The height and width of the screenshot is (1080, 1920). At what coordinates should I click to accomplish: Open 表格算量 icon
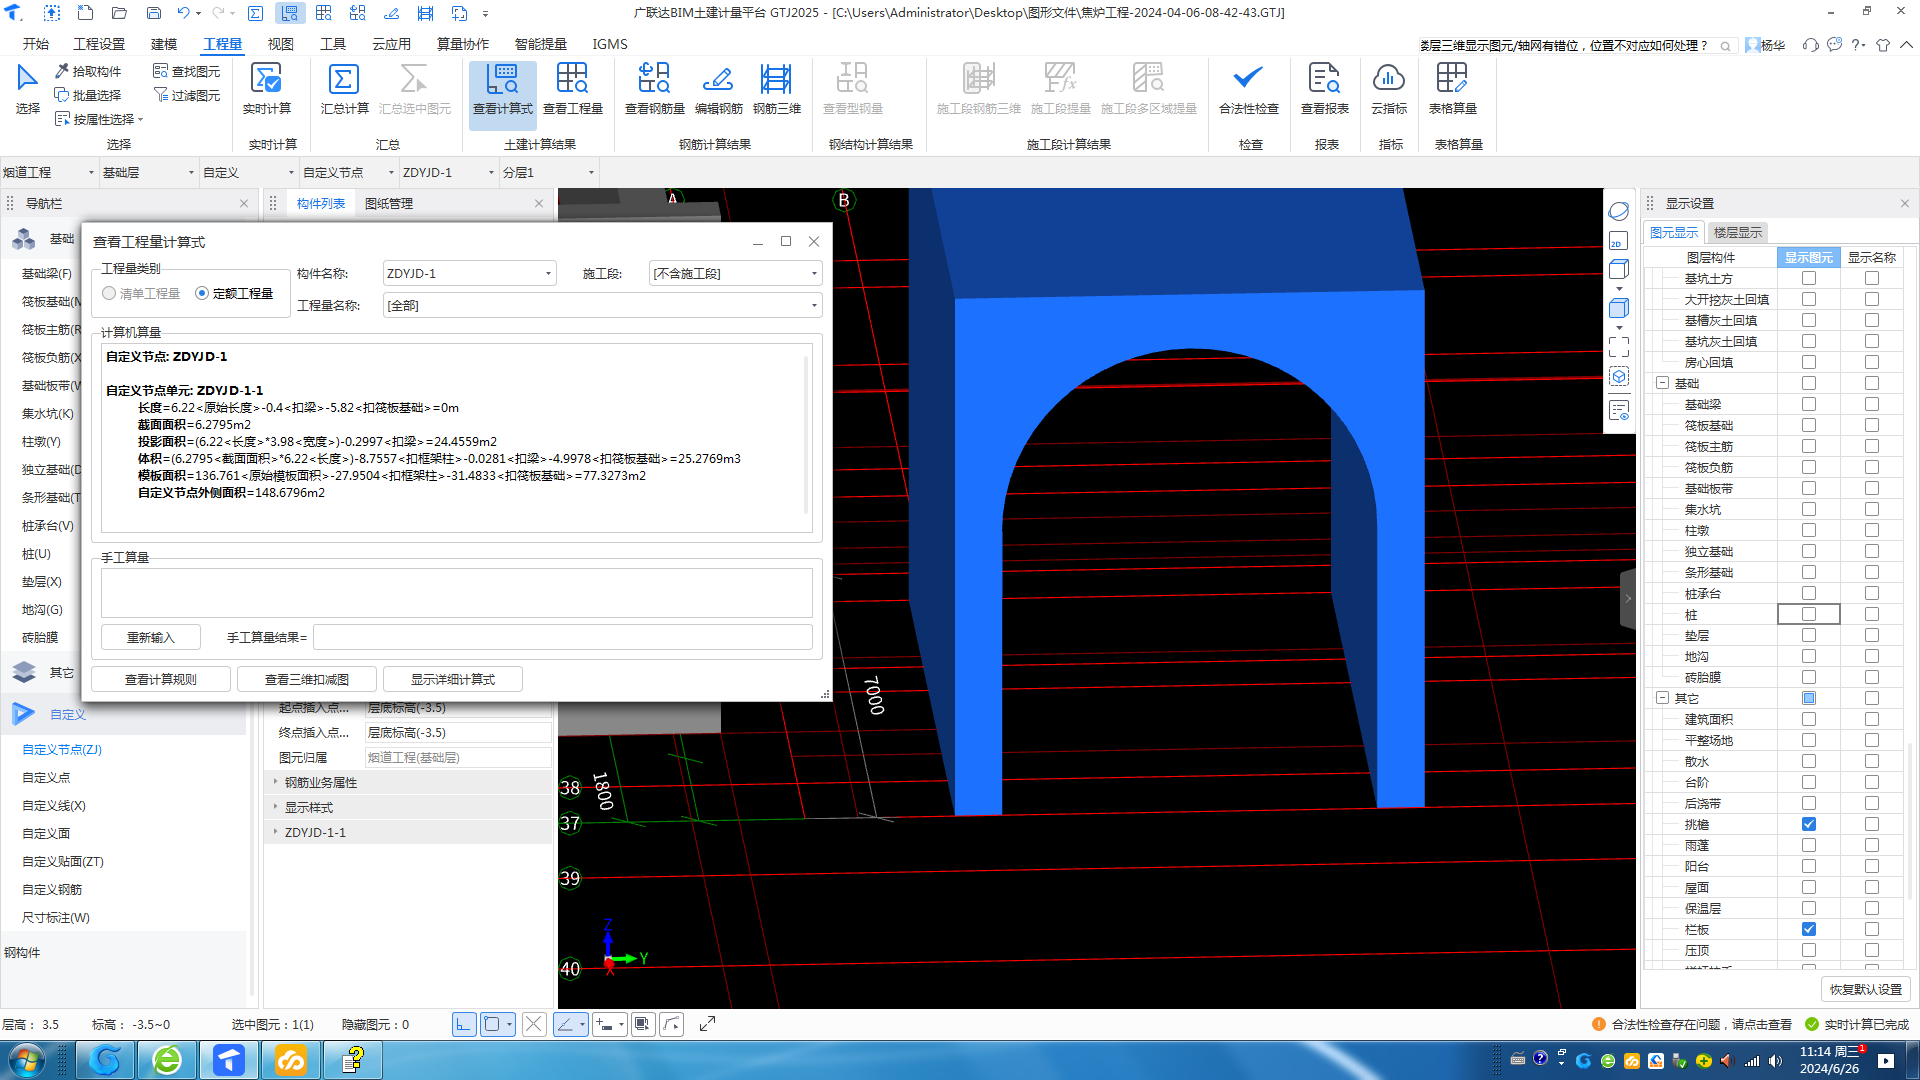(x=1452, y=89)
